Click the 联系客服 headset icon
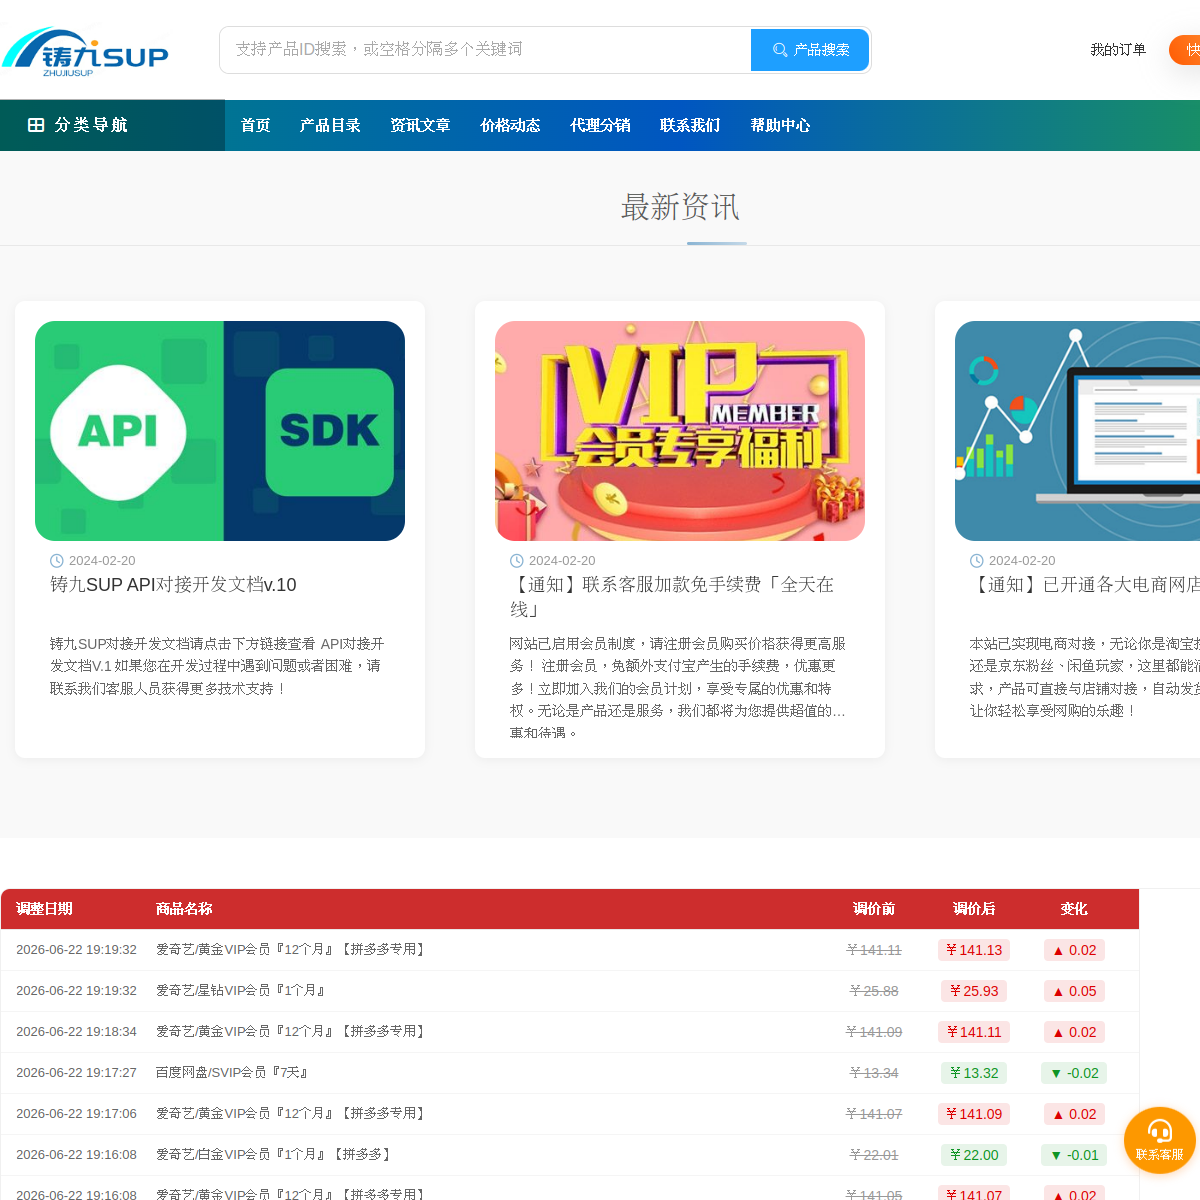 tap(1160, 1131)
